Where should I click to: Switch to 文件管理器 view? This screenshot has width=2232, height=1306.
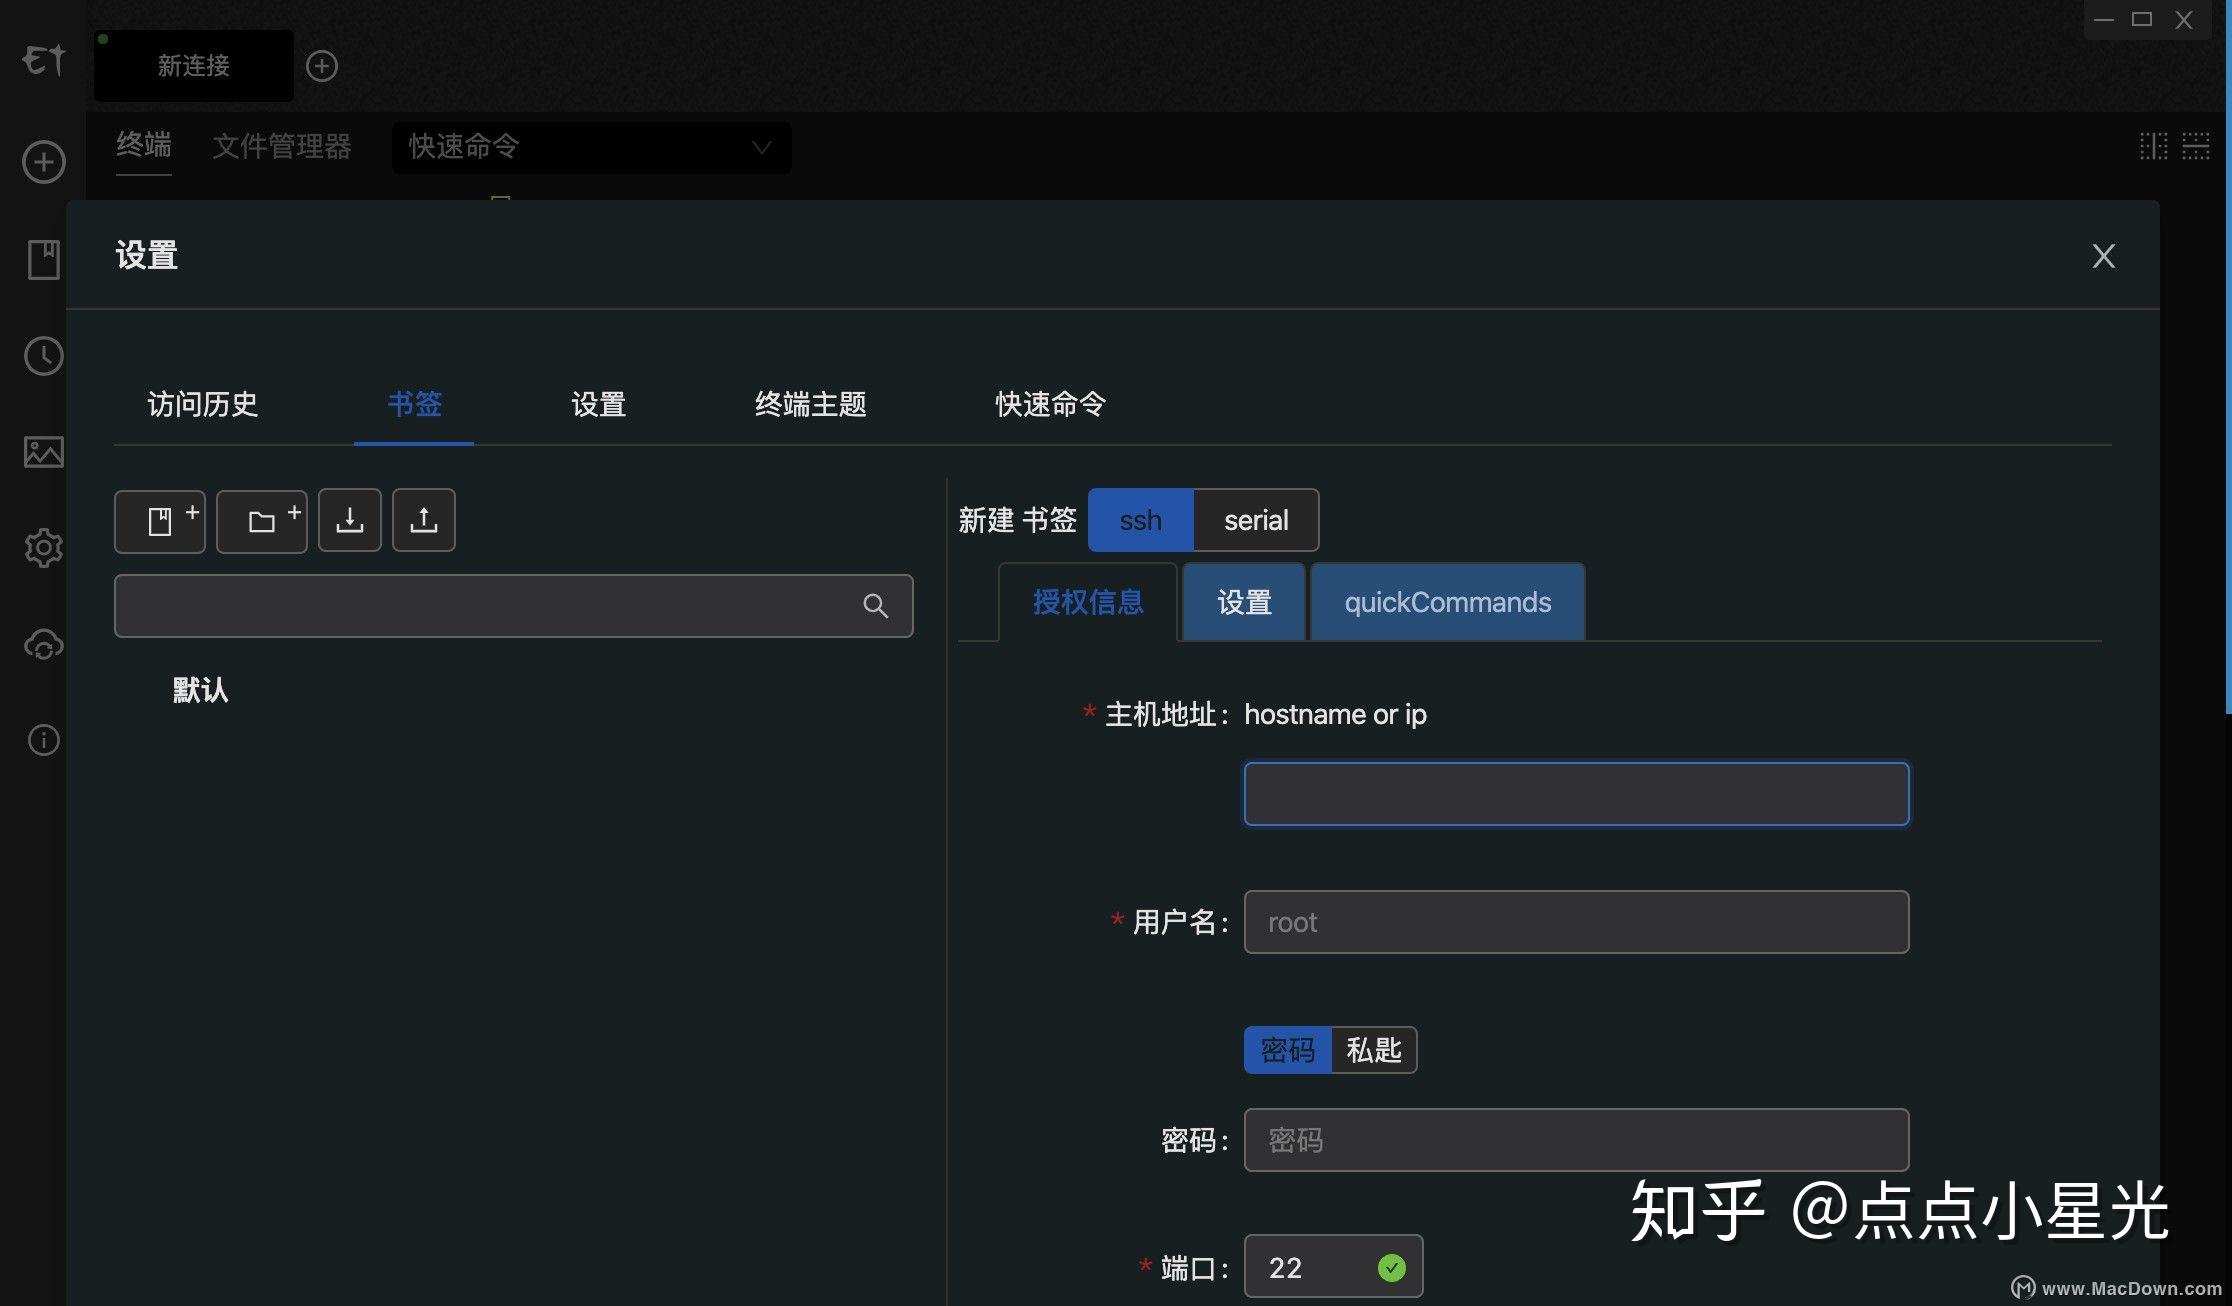(282, 146)
